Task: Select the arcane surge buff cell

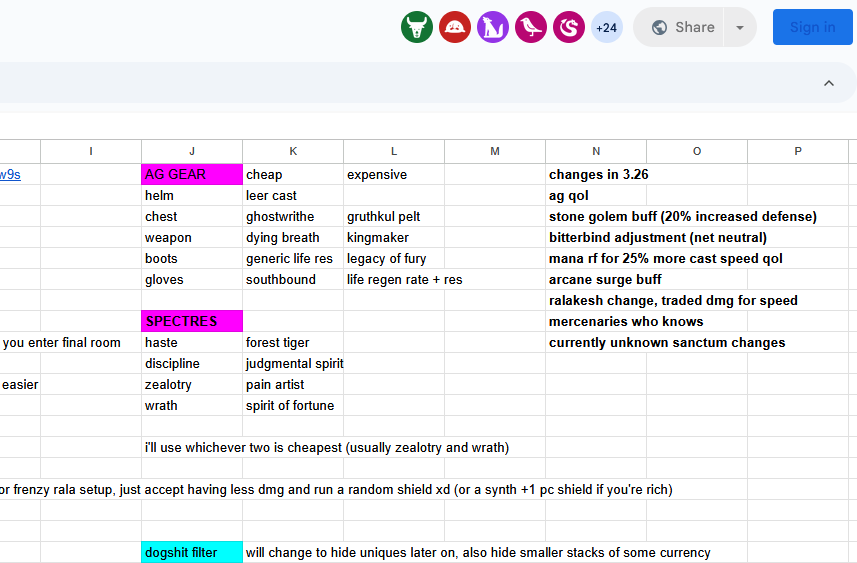Action: (605, 279)
